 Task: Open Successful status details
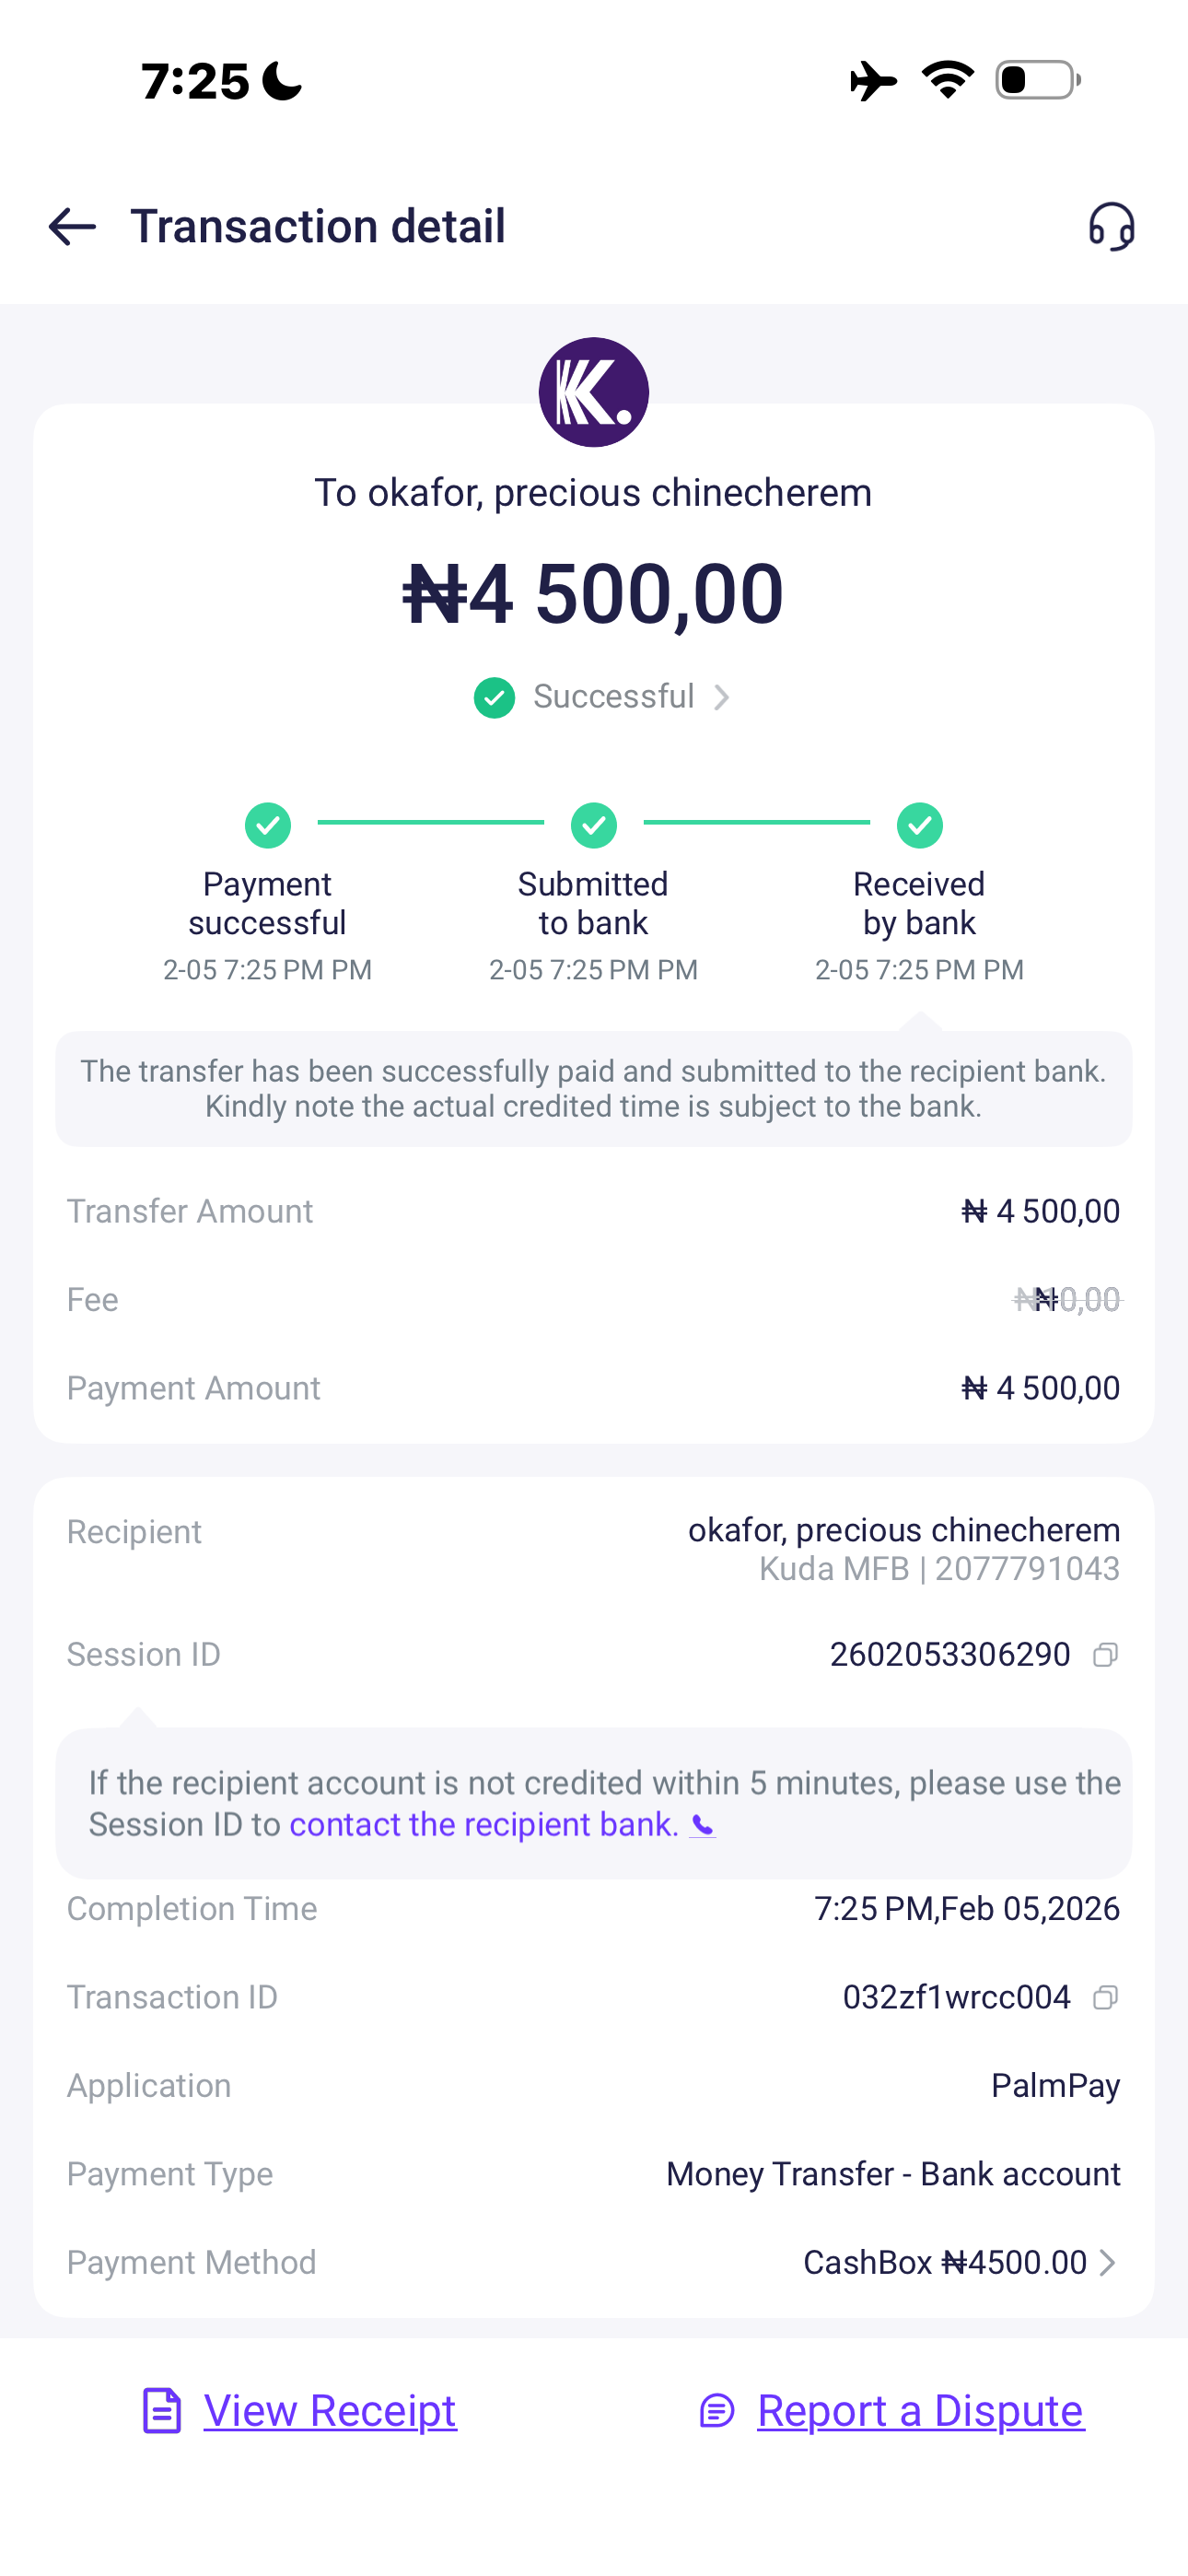(x=613, y=697)
